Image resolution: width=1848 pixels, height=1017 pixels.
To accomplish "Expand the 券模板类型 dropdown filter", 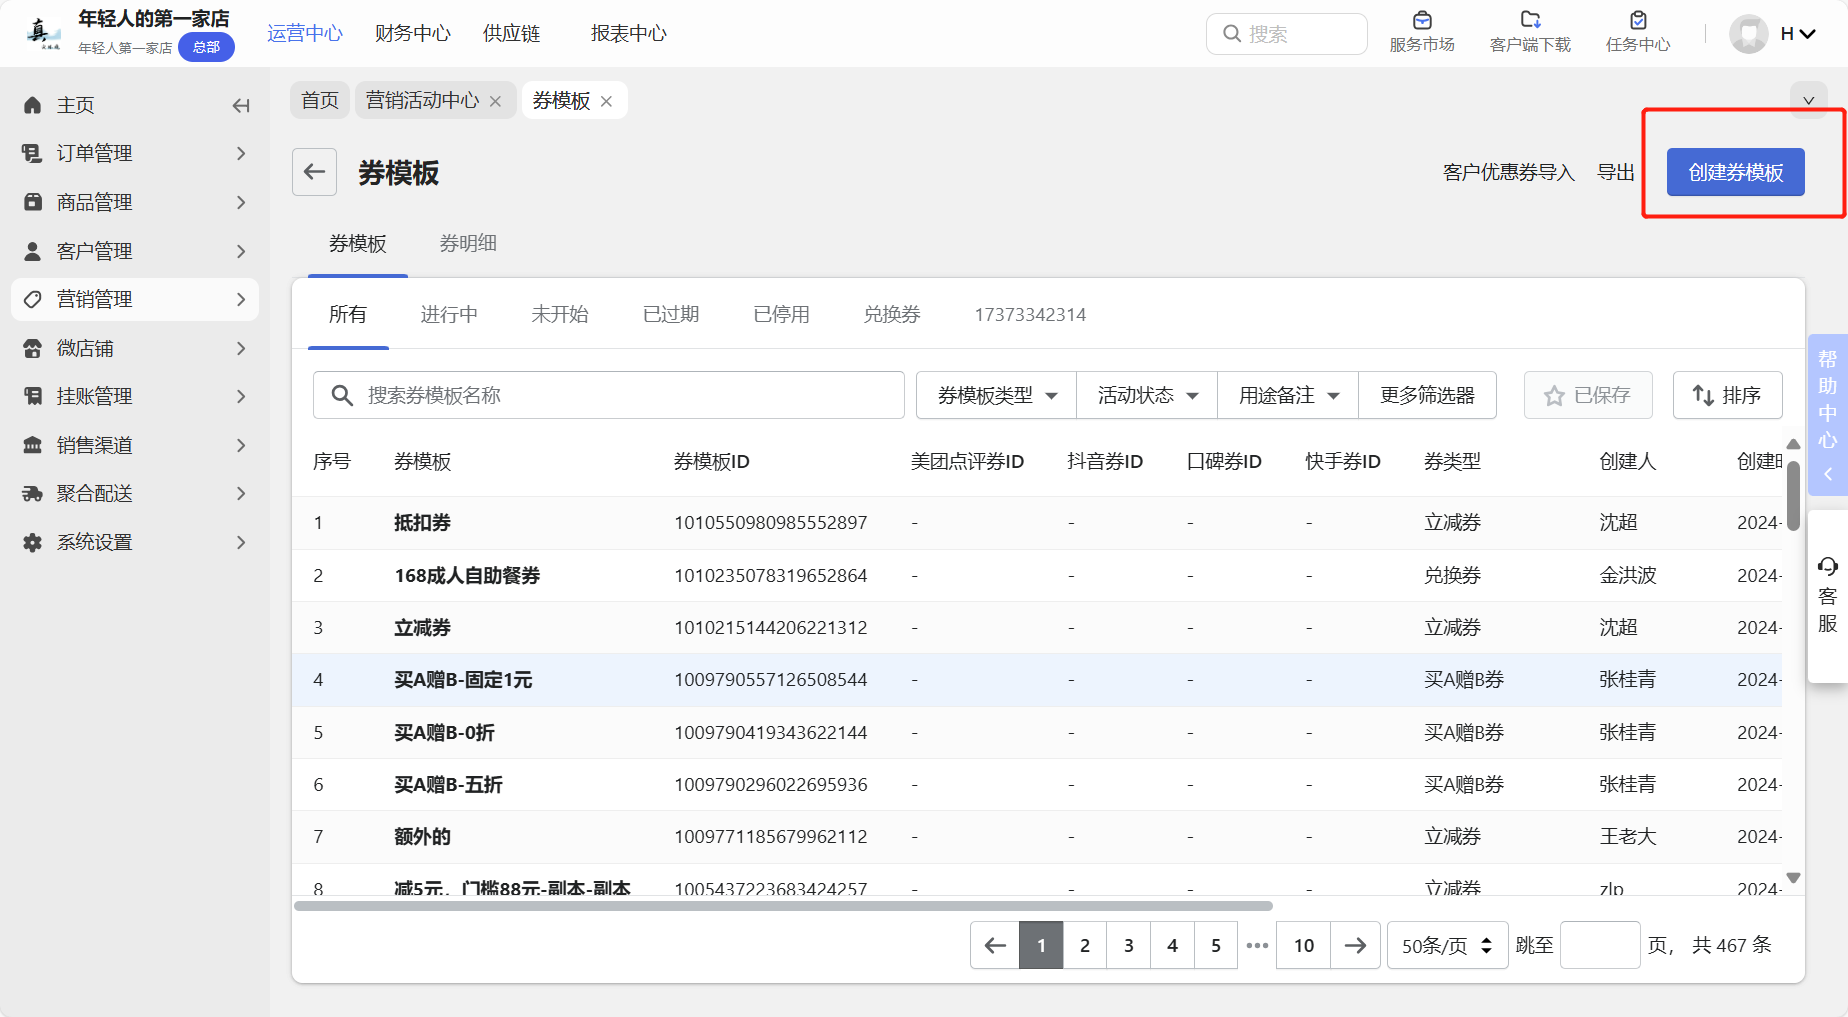I will tap(996, 396).
